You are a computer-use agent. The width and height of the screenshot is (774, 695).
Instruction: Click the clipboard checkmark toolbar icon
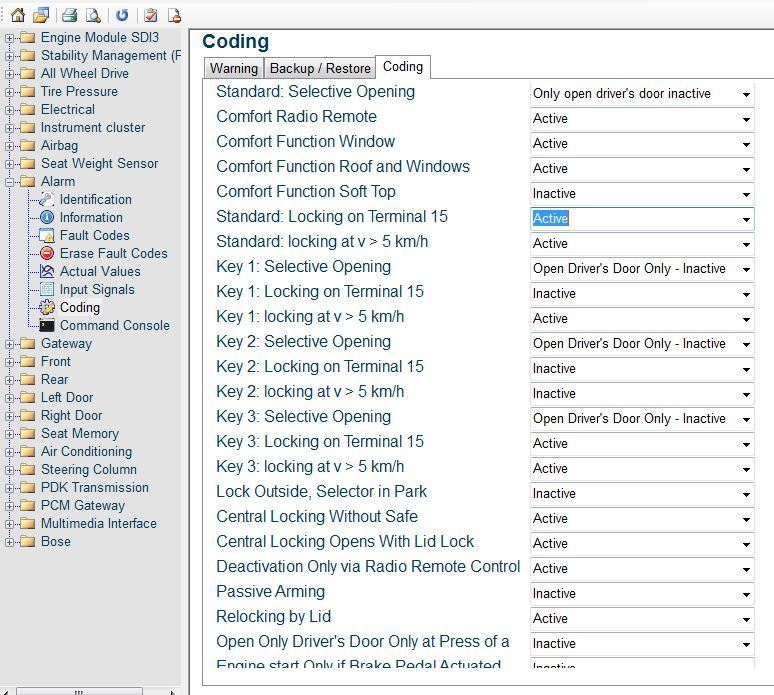click(150, 15)
